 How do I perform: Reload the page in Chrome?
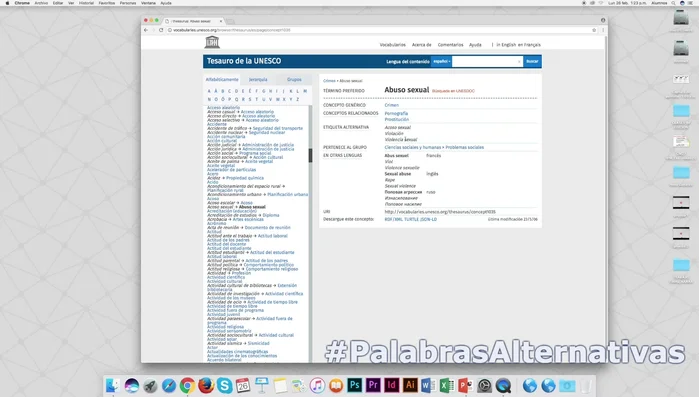161,30
